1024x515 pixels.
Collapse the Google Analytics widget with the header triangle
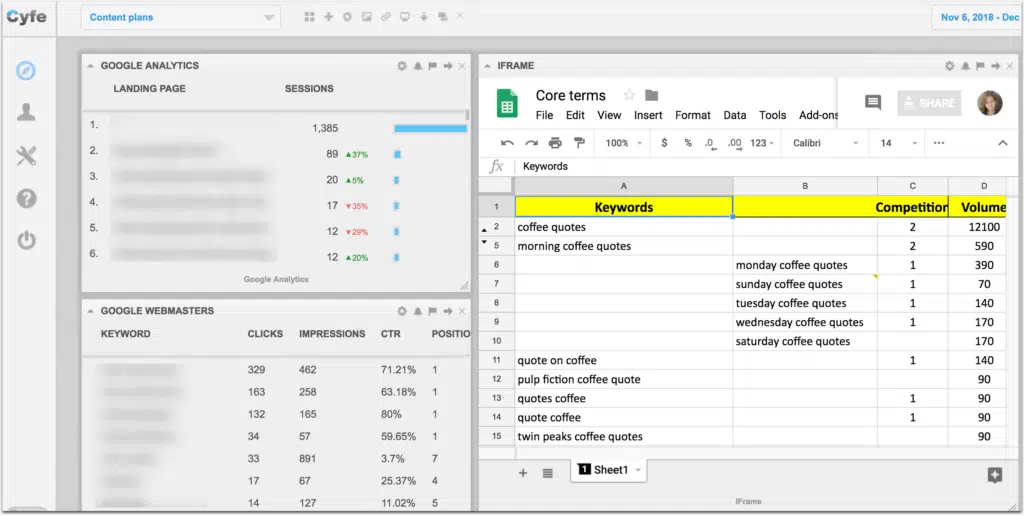(x=91, y=66)
